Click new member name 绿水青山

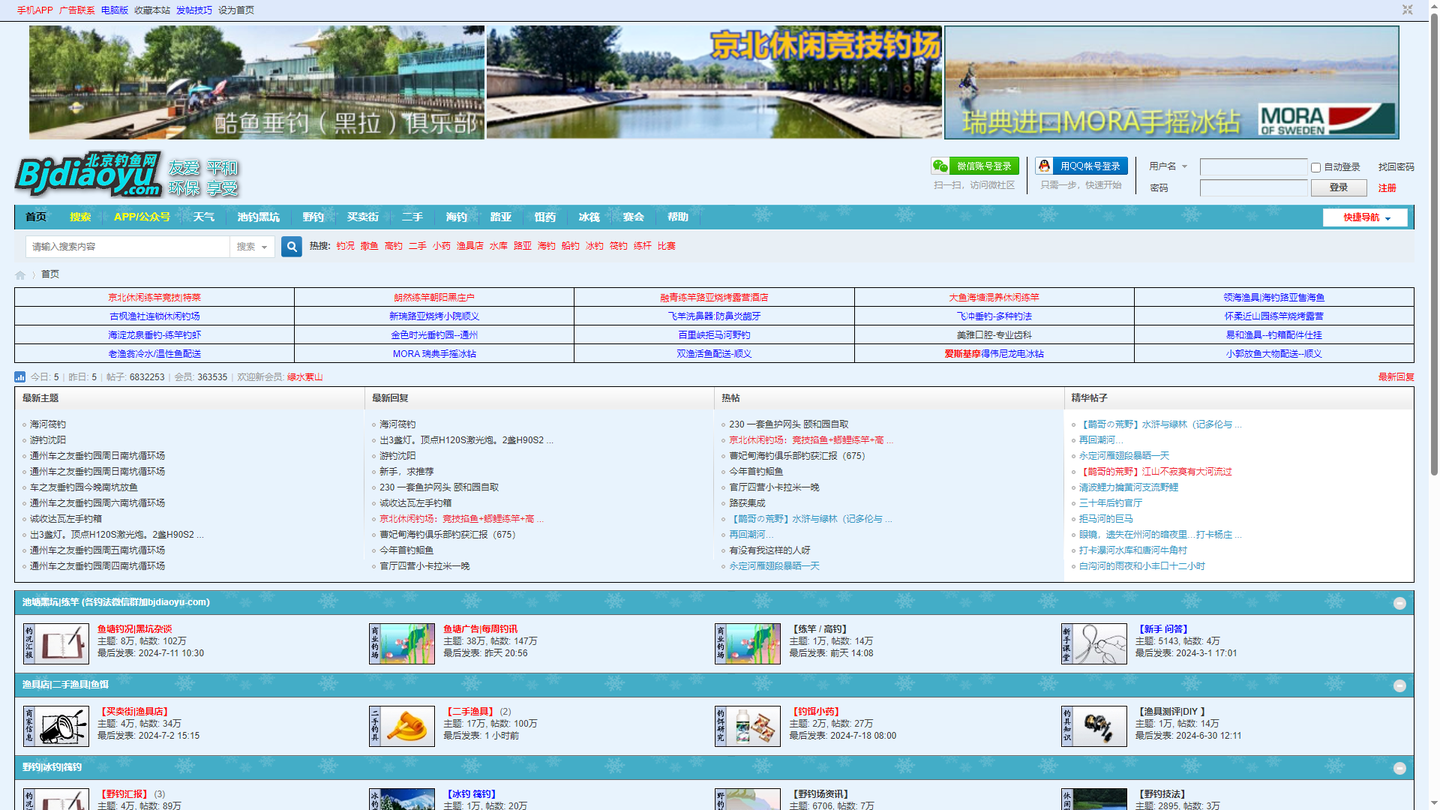(x=305, y=377)
